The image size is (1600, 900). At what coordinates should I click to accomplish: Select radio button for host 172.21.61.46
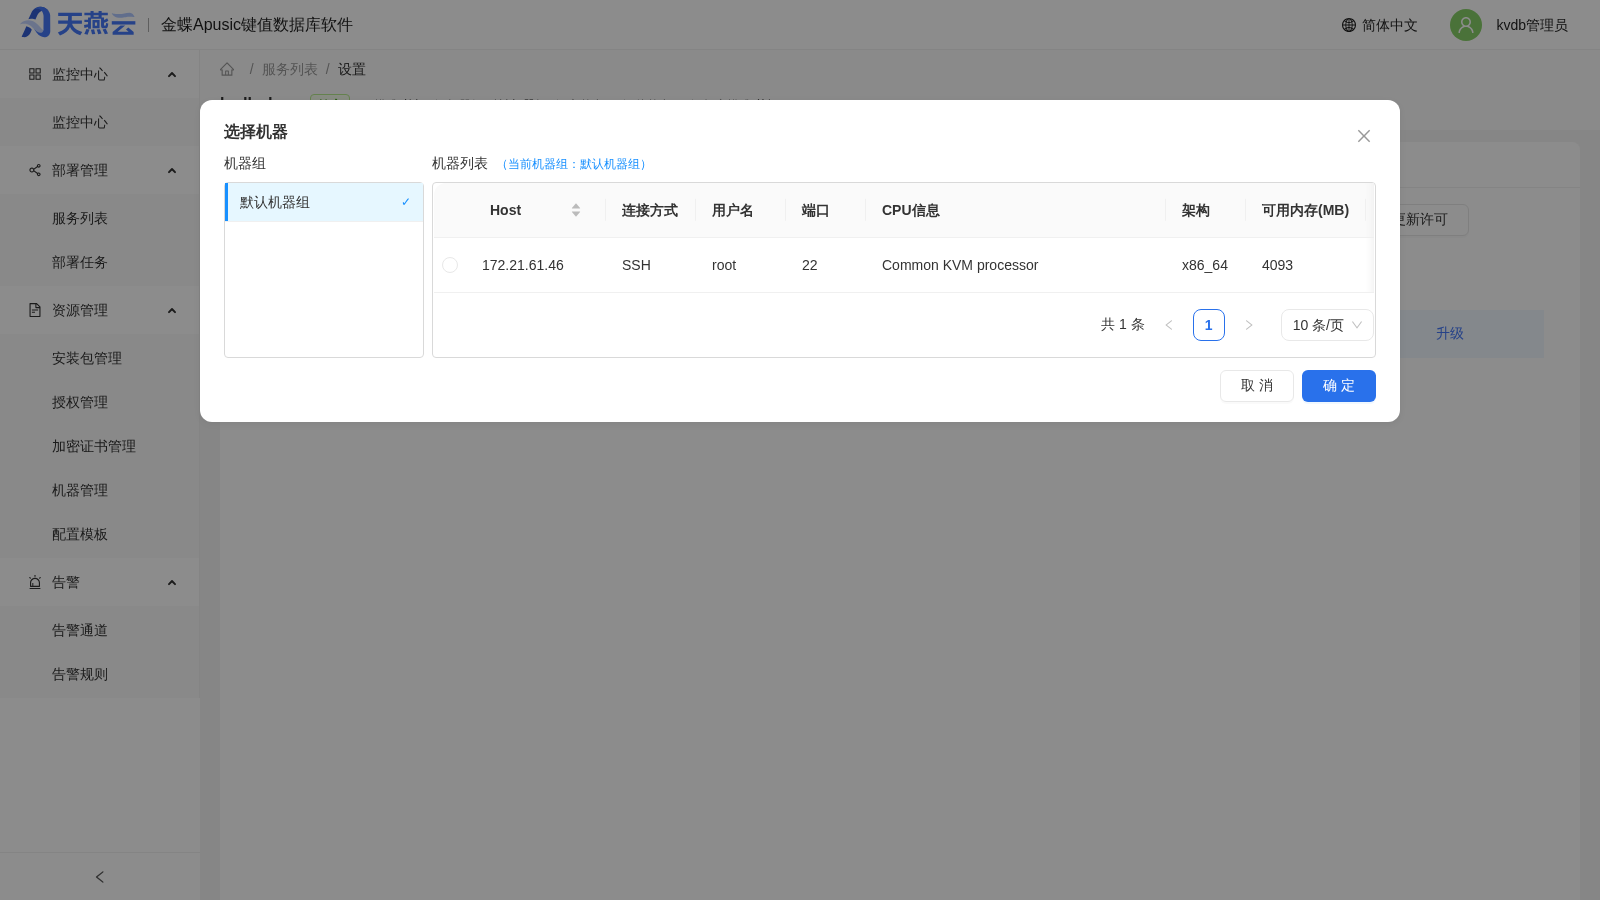pyautogui.click(x=450, y=265)
